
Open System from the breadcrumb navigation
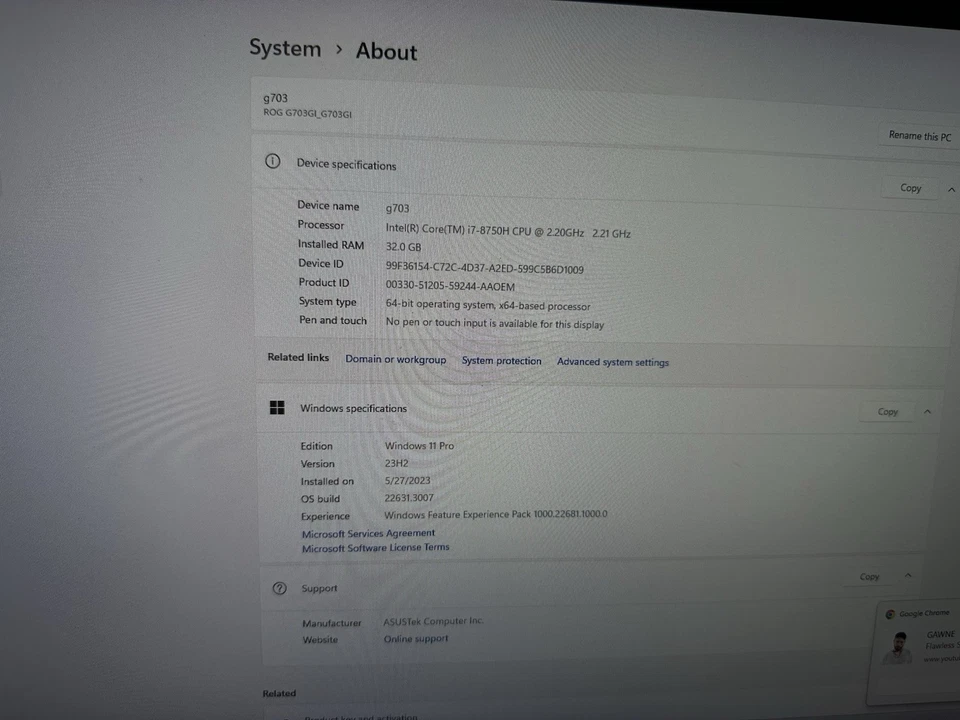[x=285, y=48]
